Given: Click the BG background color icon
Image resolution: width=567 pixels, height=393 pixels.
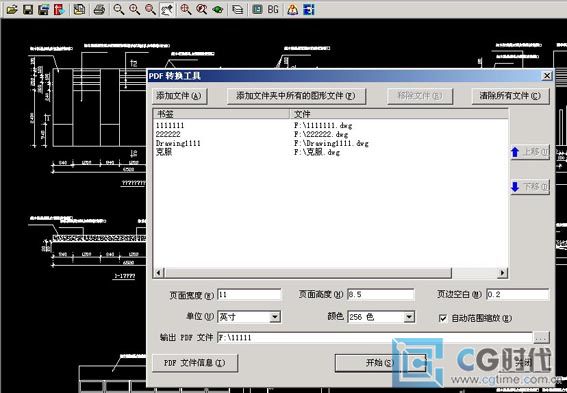Looking at the screenshot, I should (x=273, y=9).
